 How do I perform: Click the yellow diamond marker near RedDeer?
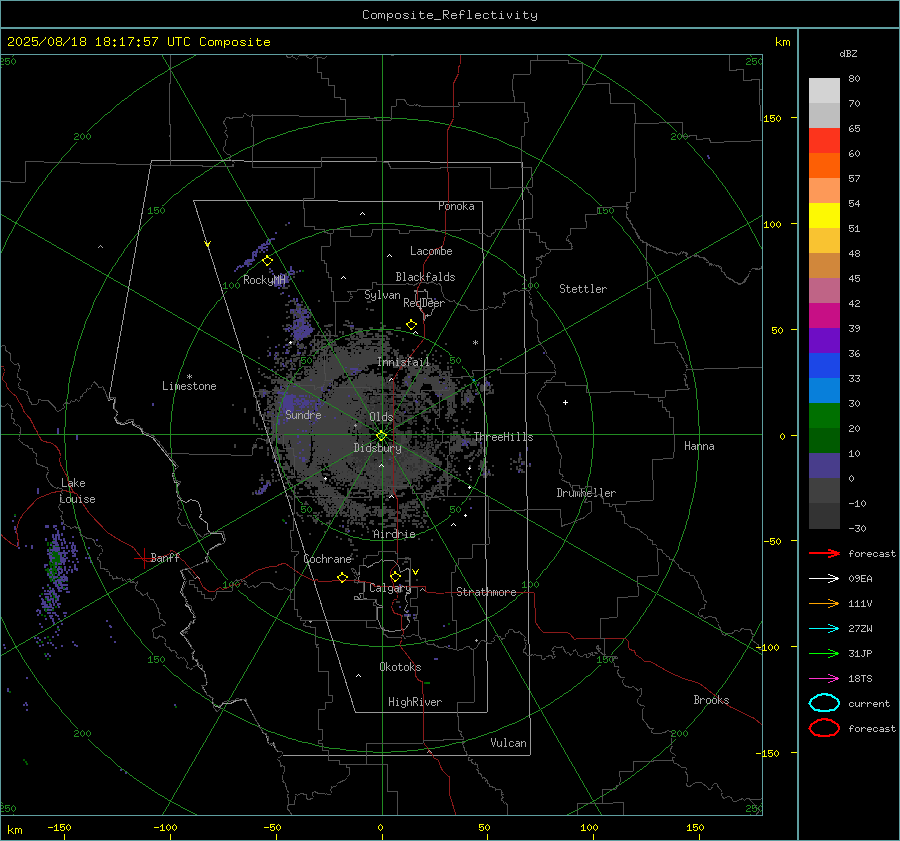412,324
